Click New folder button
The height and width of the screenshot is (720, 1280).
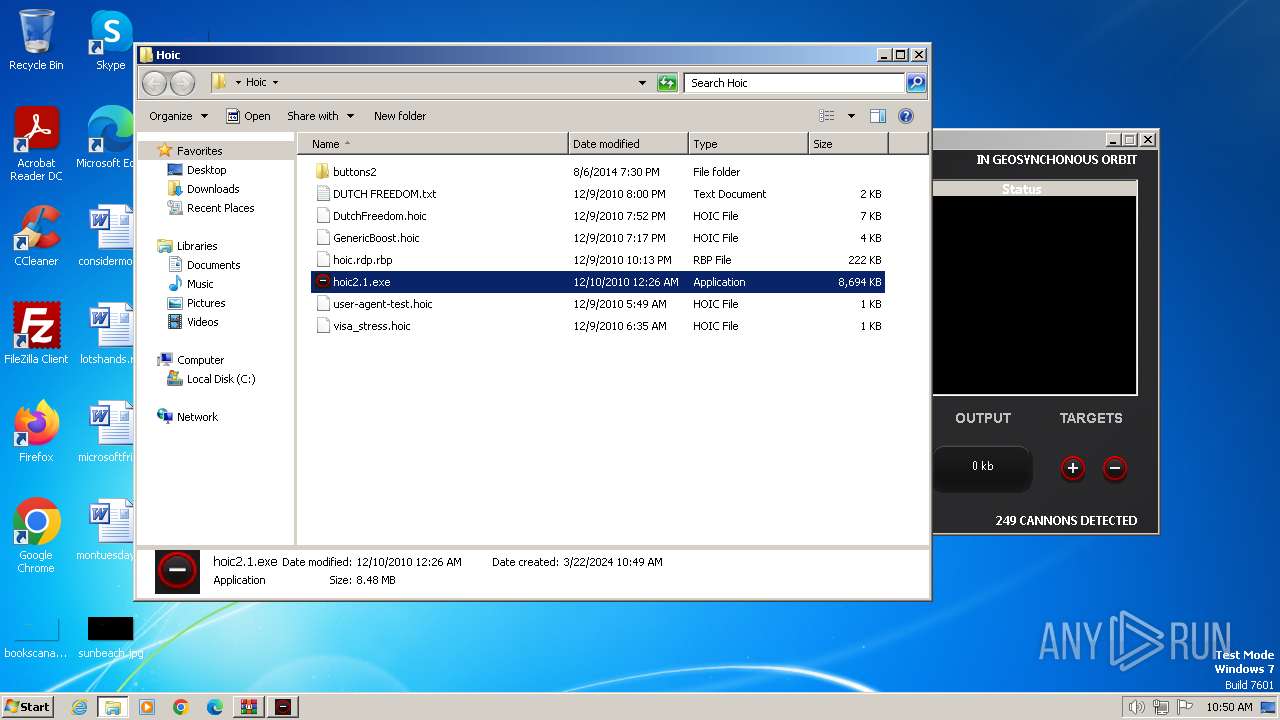(x=400, y=116)
